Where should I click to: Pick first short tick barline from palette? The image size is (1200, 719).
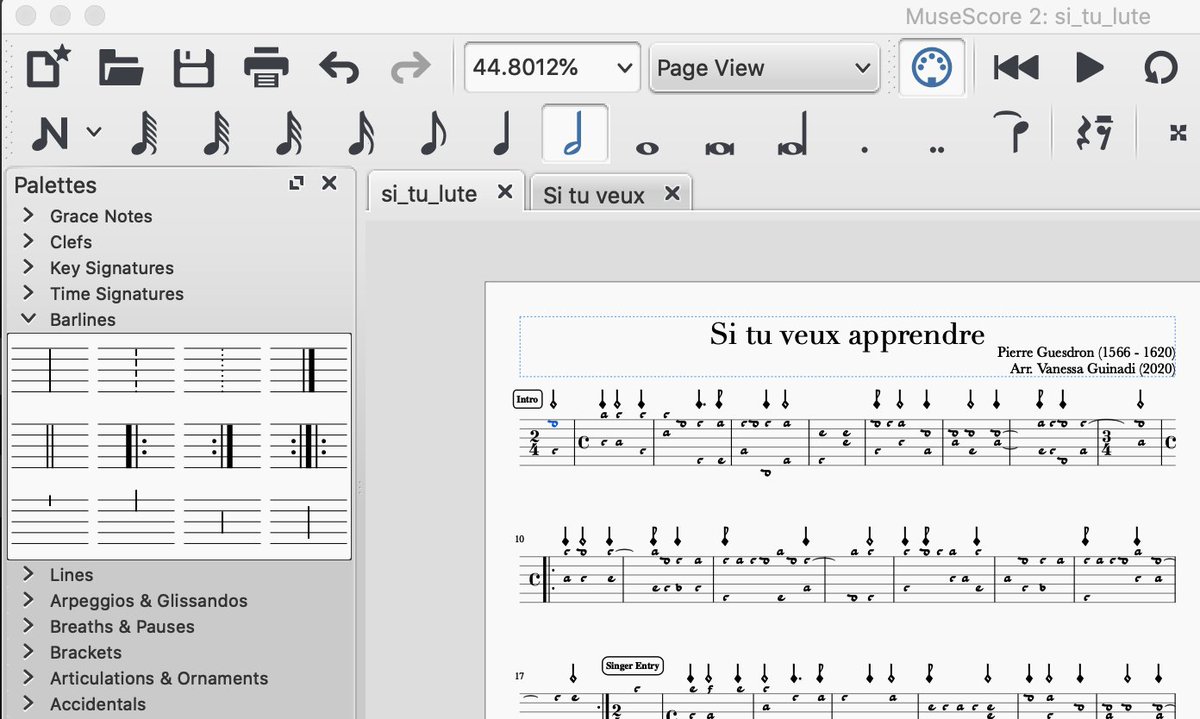(50, 517)
